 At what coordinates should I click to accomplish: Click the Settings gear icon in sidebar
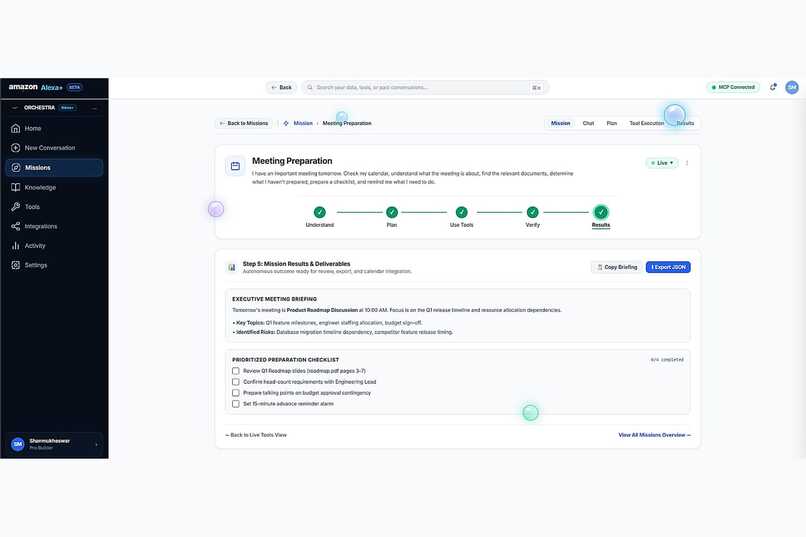point(15,265)
